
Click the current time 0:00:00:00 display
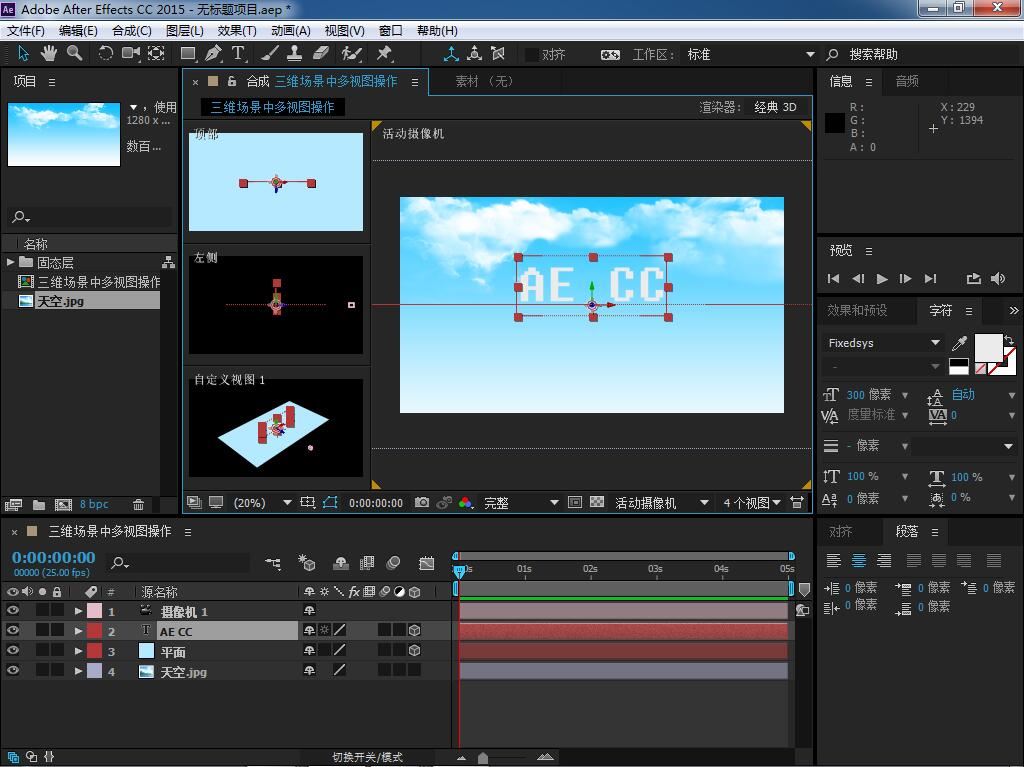(x=54, y=557)
